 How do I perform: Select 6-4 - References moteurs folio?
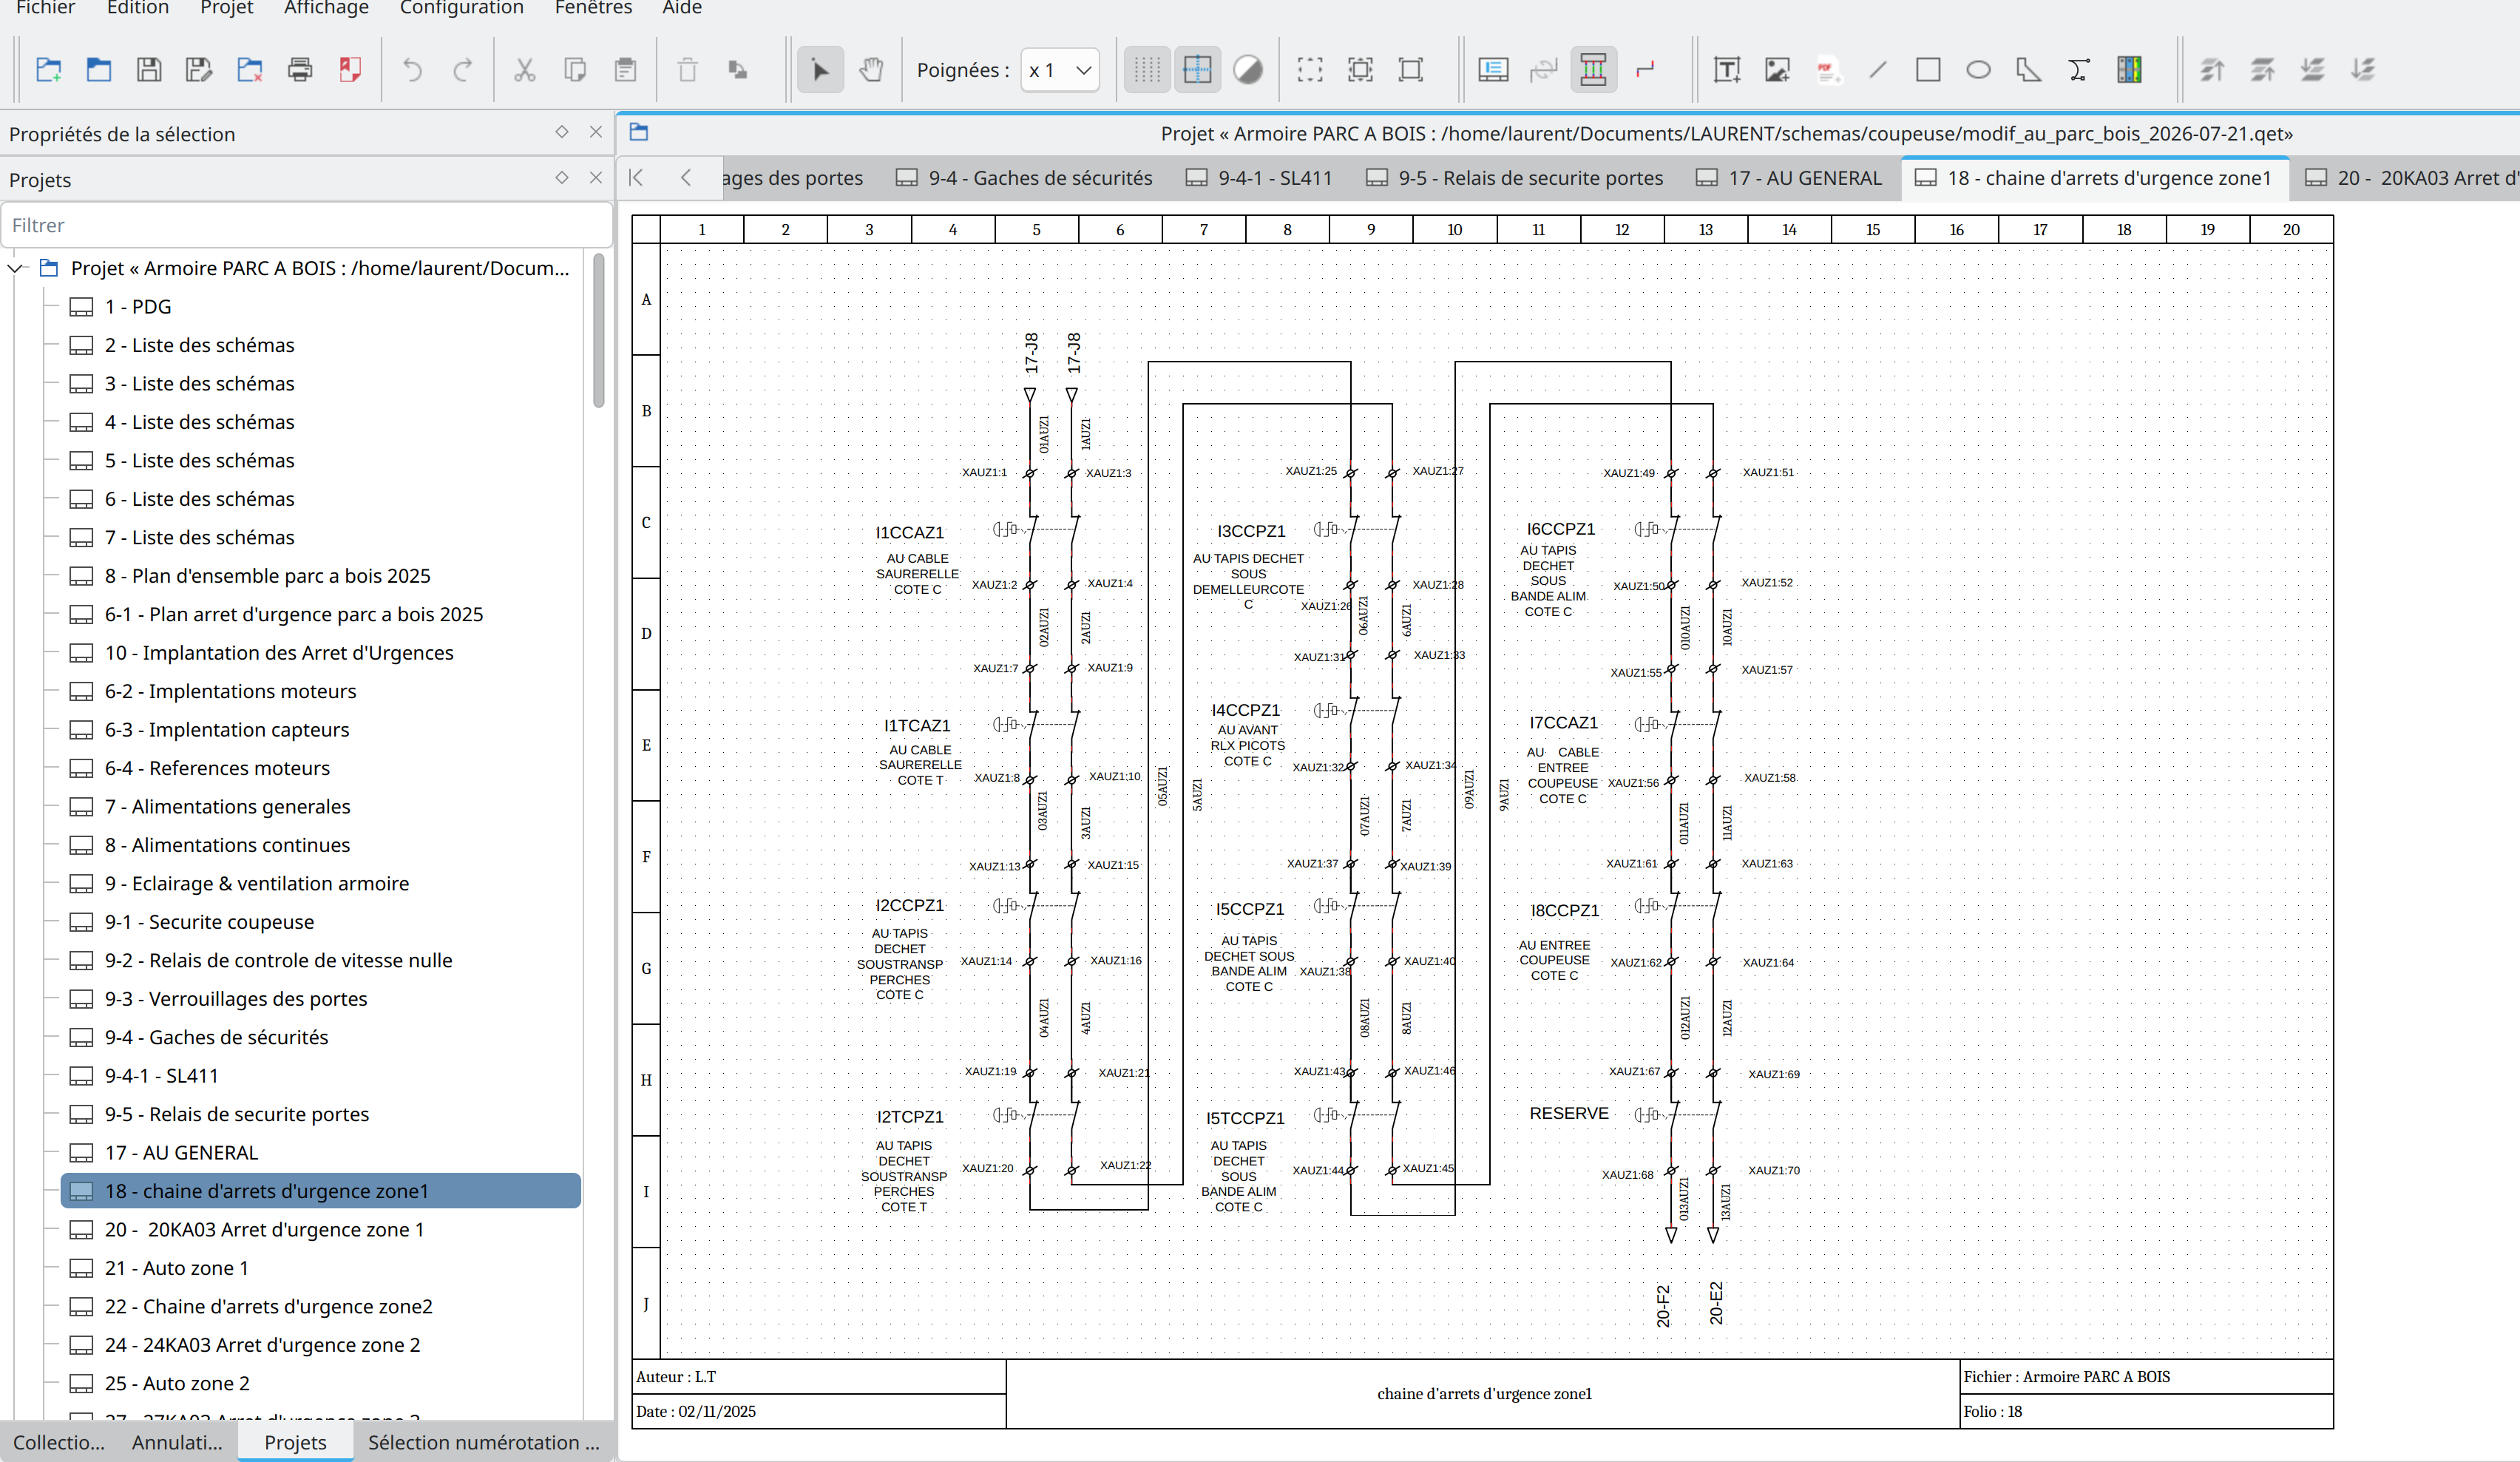tap(217, 768)
